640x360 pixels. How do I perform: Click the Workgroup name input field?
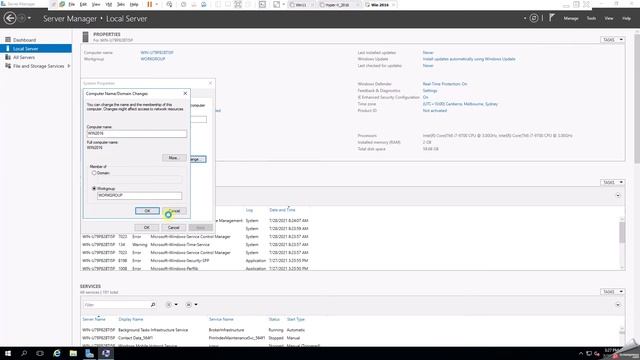click(139, 196)
